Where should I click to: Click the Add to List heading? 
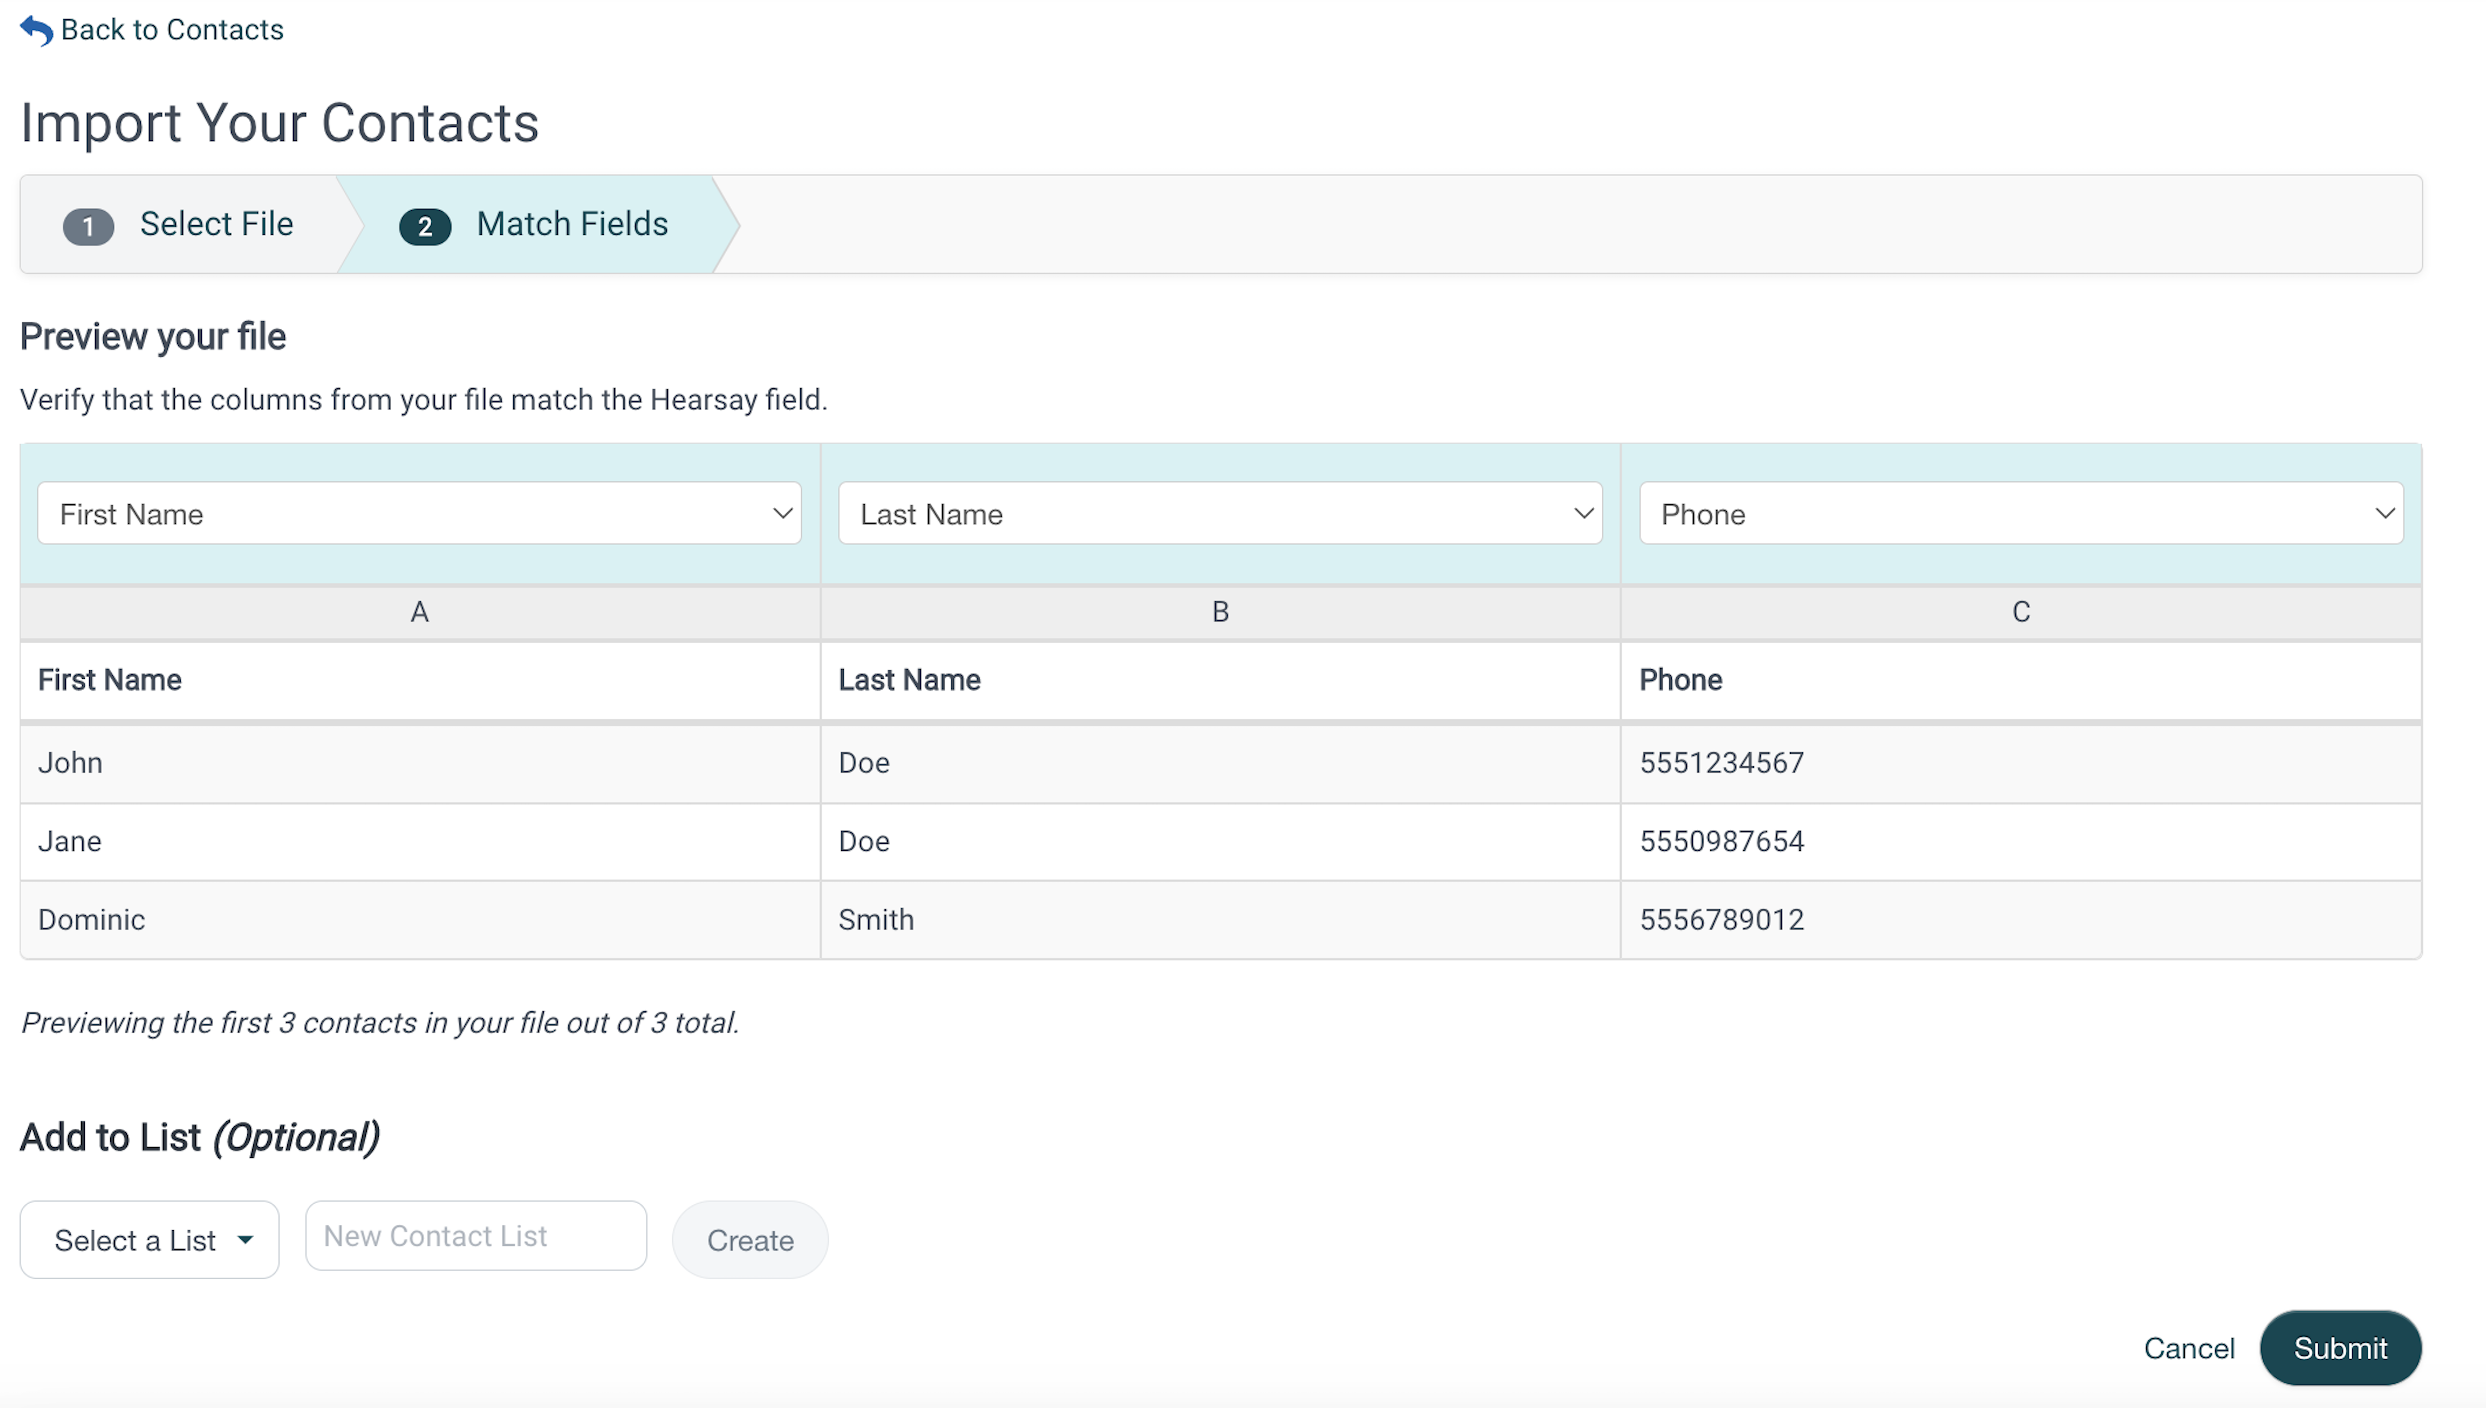(x=200, y=1138)
